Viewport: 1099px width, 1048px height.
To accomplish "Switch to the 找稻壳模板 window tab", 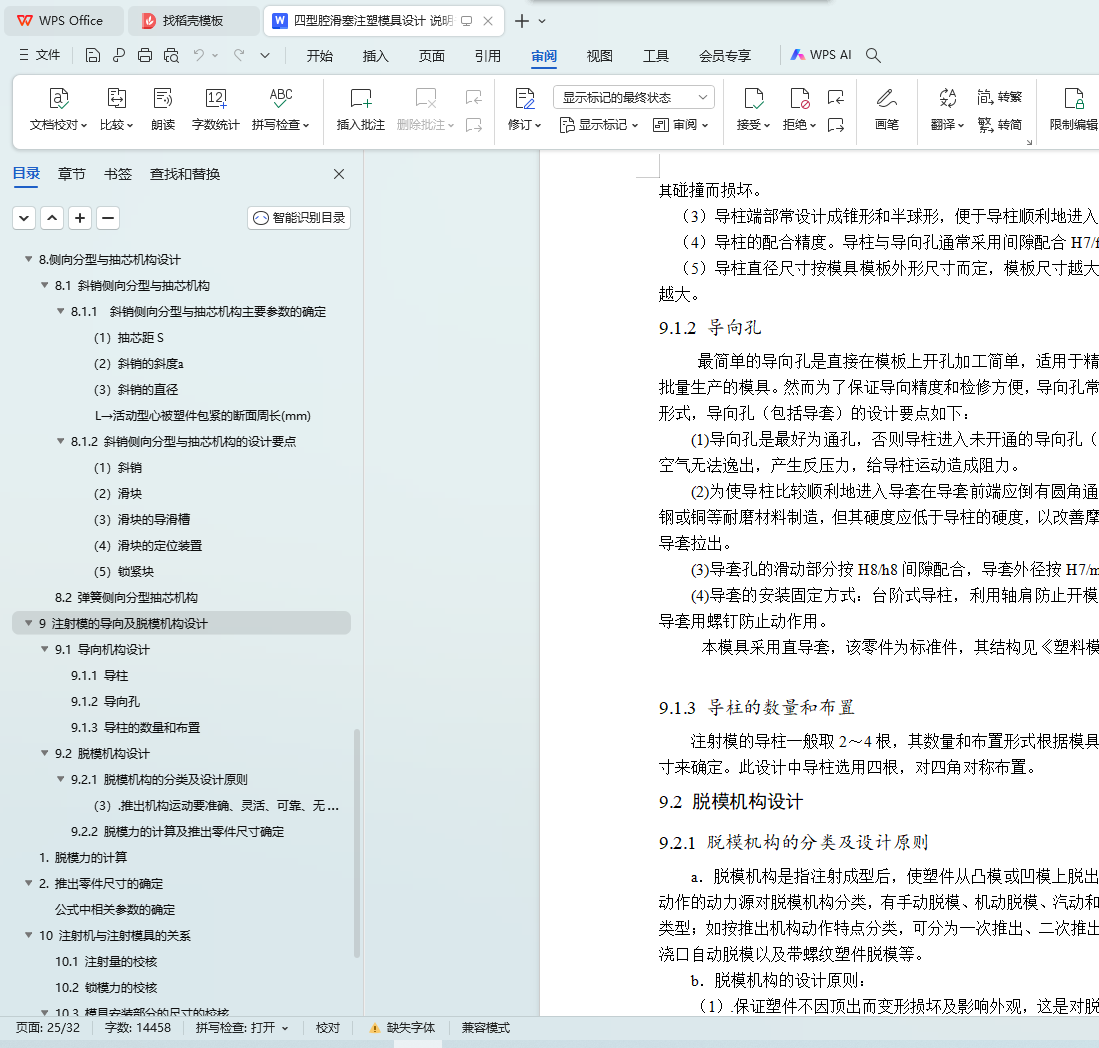I will click(x=193, y=21).
